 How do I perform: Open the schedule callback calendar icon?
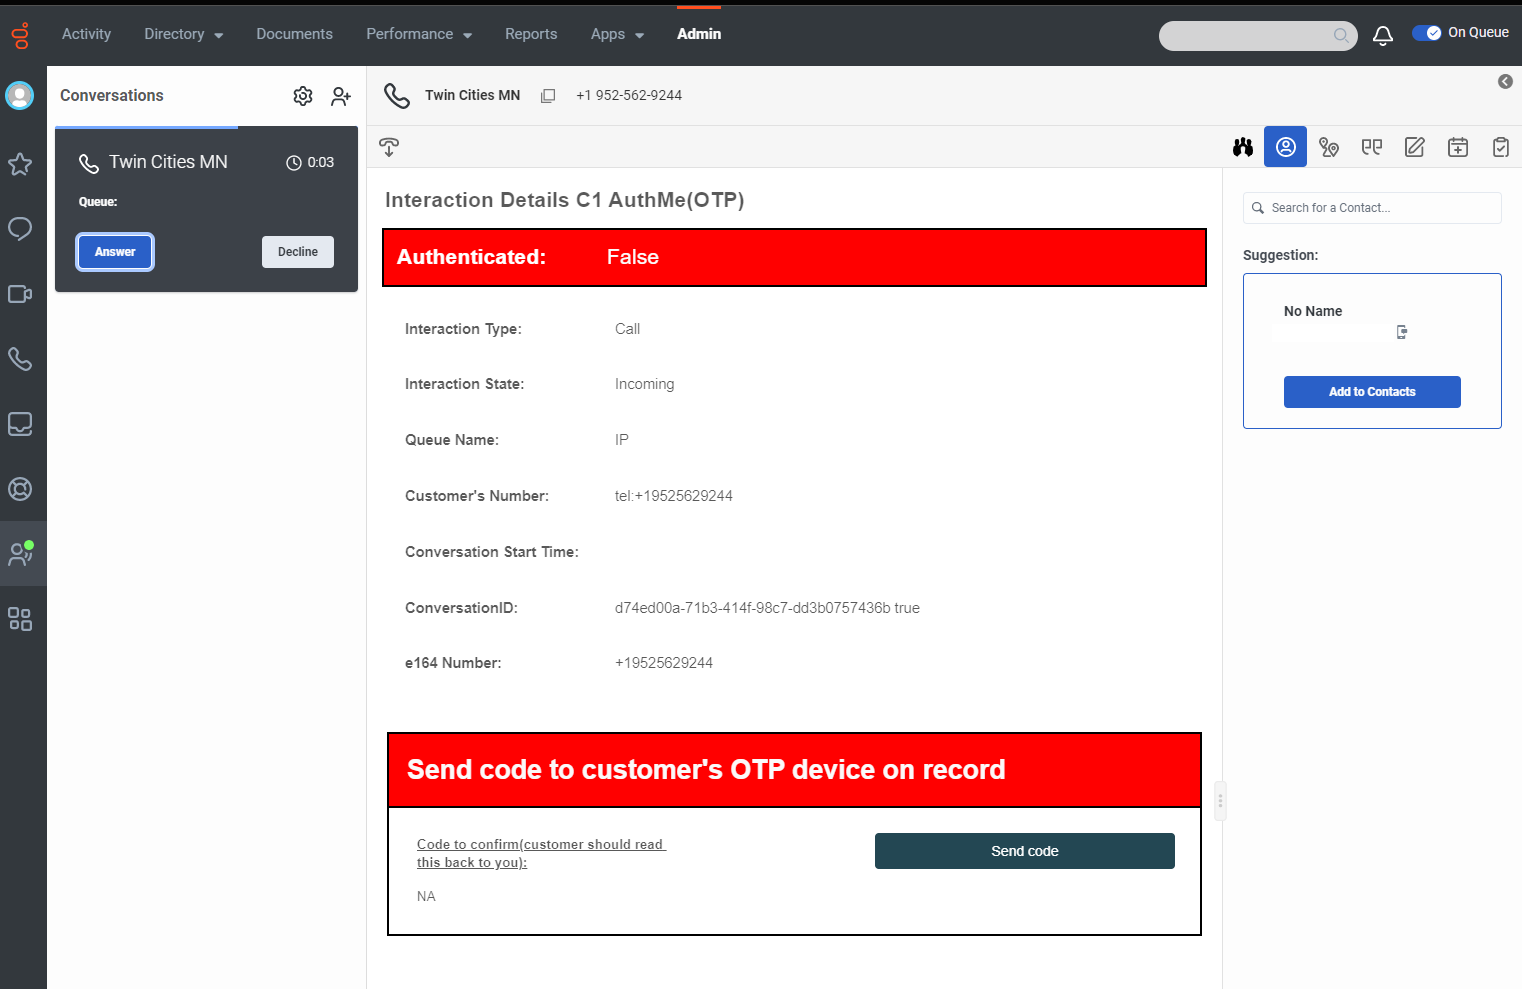pyautogui.click(x=1457, y=146)
